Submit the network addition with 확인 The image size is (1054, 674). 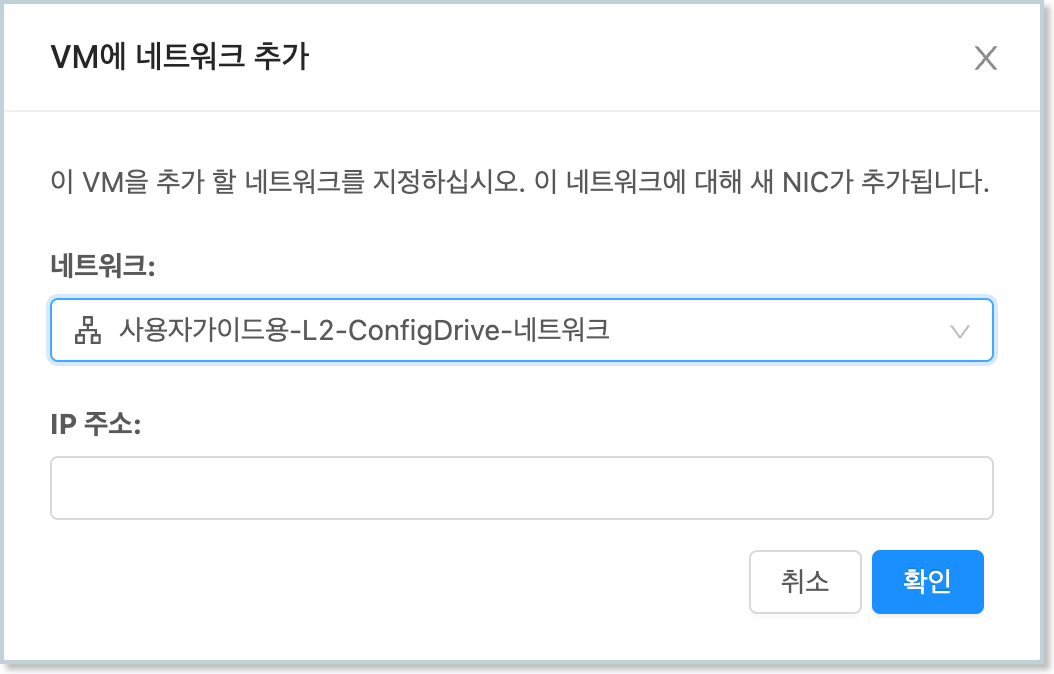pyautogui.click(x=927, y=582)
